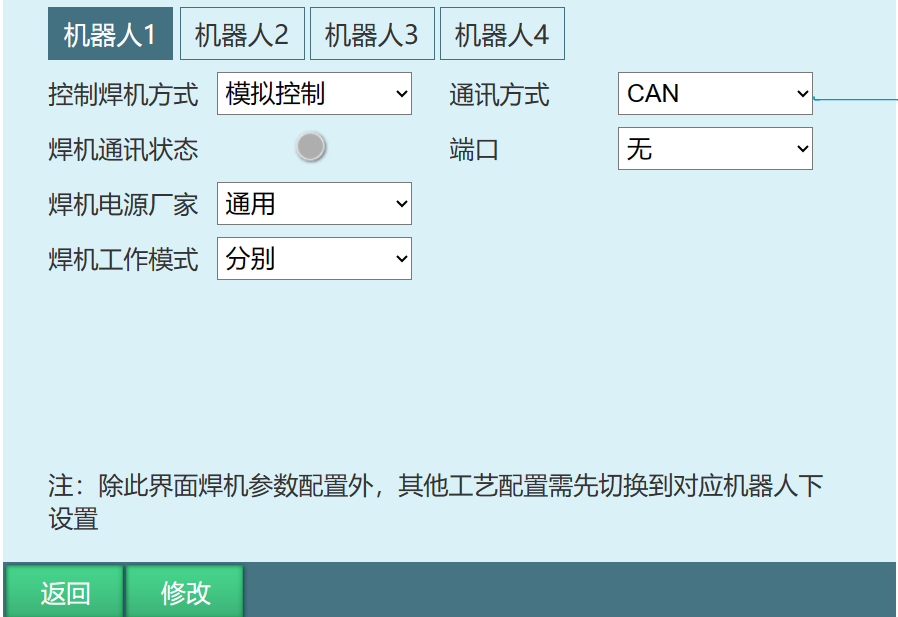Expand the 焊机电源厂家 dropdown showing 通用
The image size is (898, 617).
(x=314, y=204)
